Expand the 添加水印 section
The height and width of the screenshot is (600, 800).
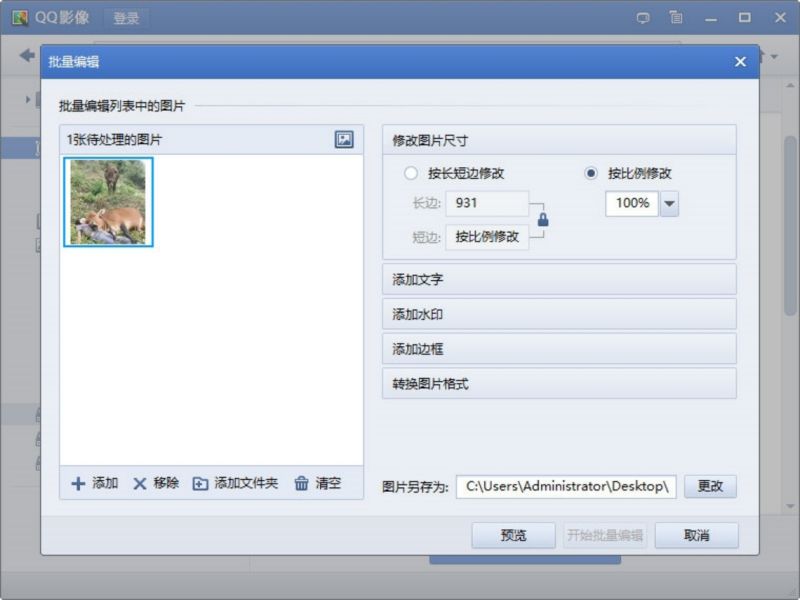tap(559, 314)
